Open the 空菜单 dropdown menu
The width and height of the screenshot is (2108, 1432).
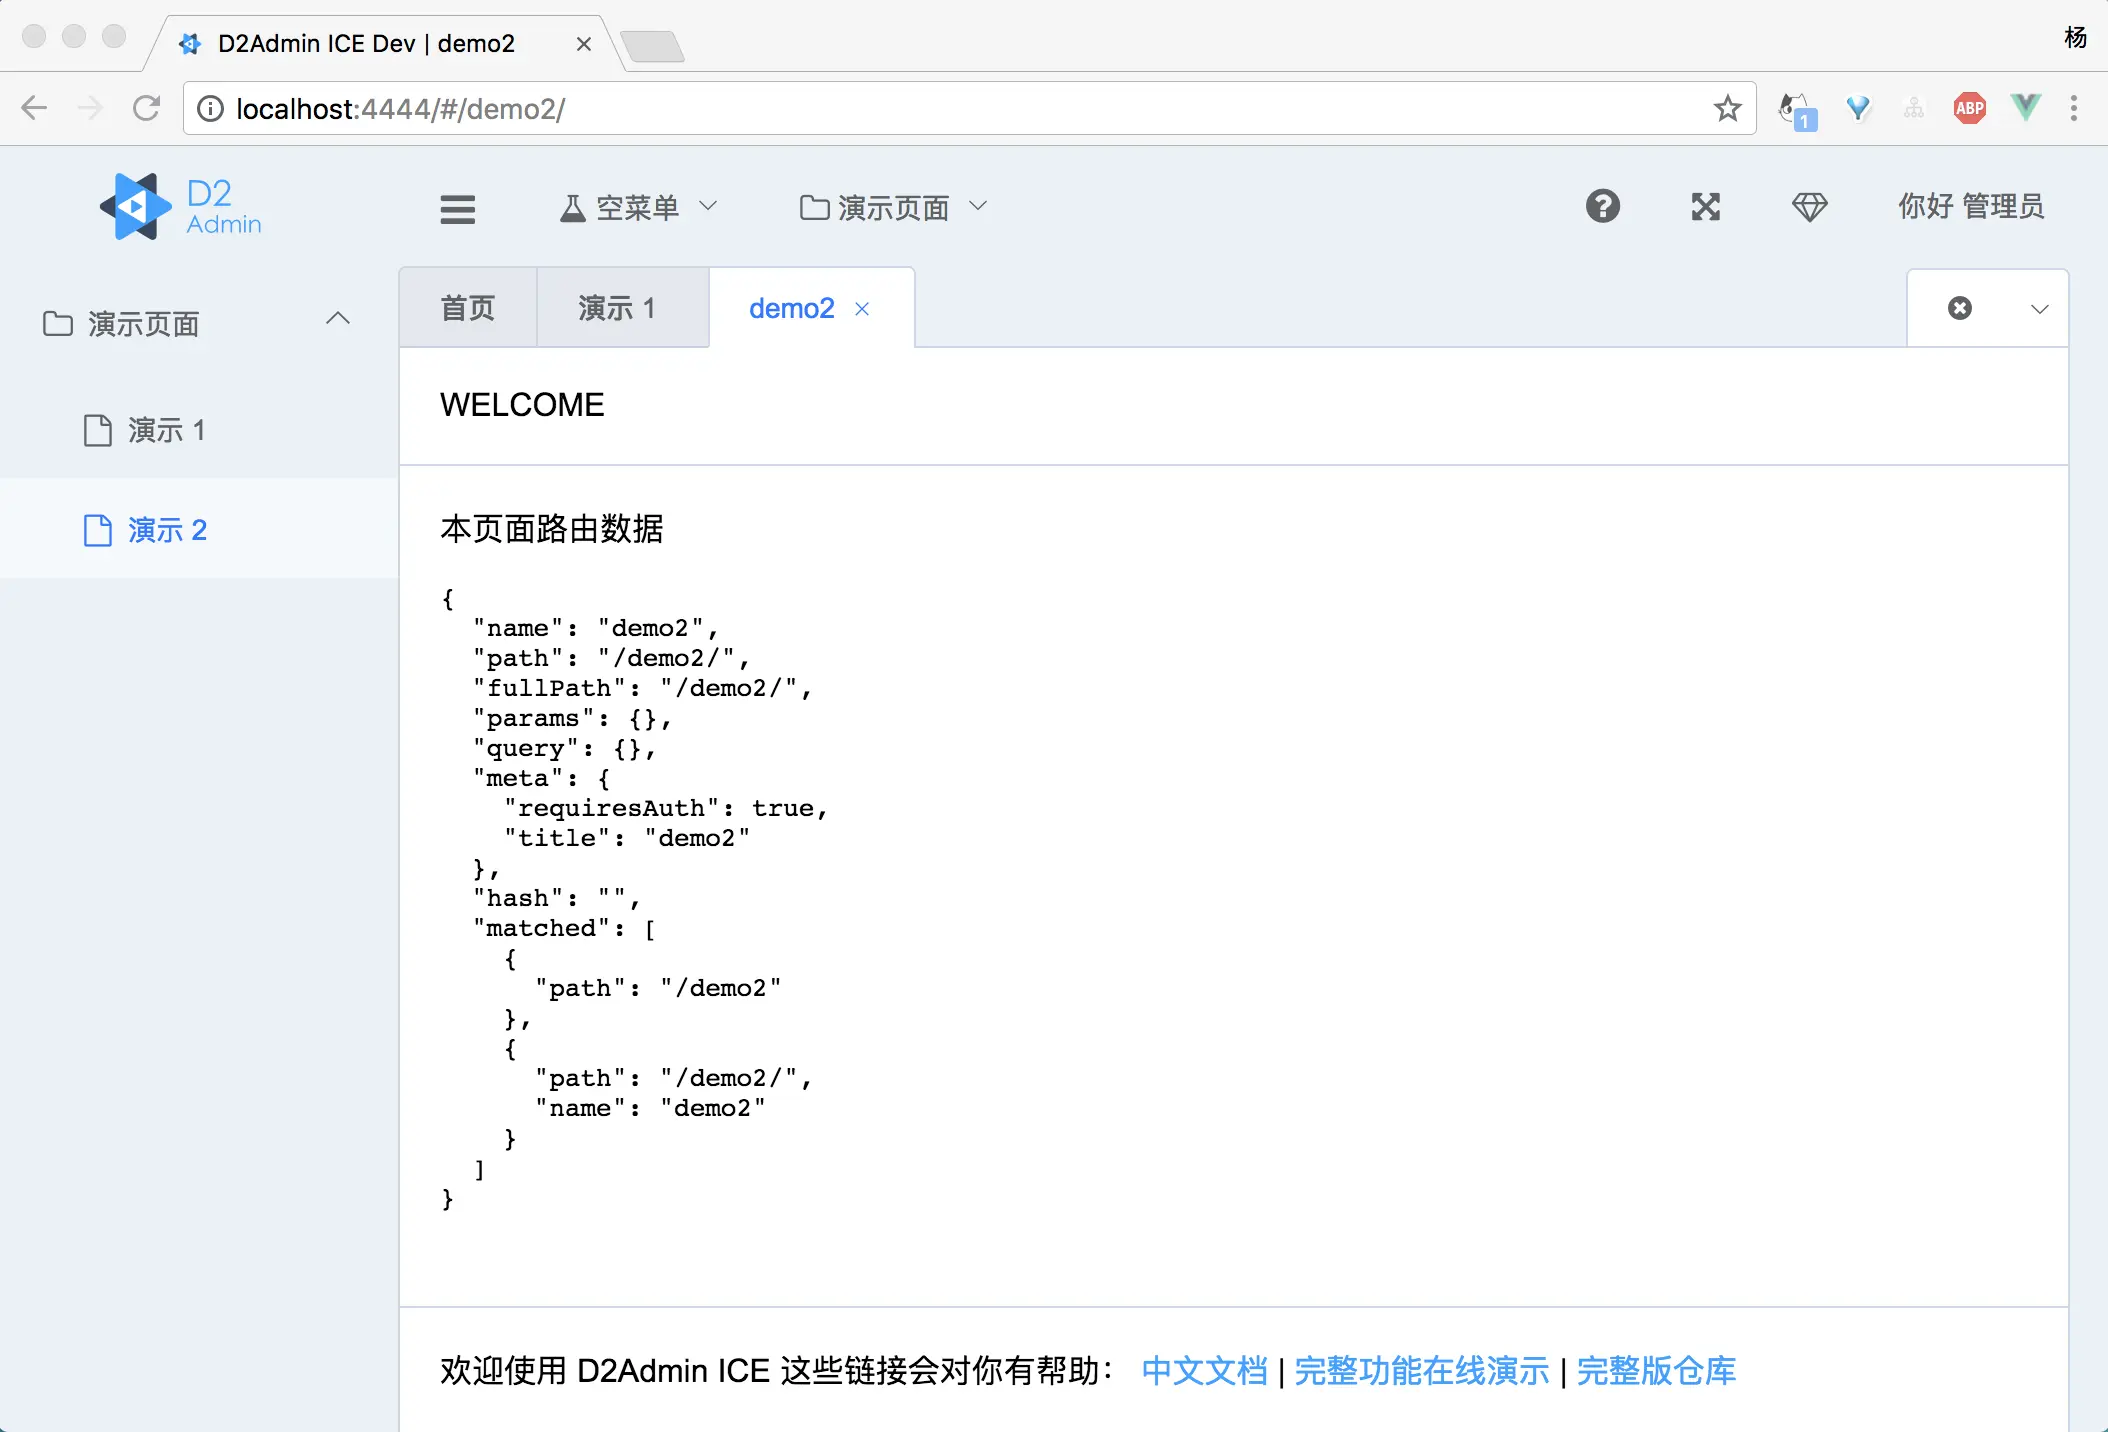pos(638,207)
